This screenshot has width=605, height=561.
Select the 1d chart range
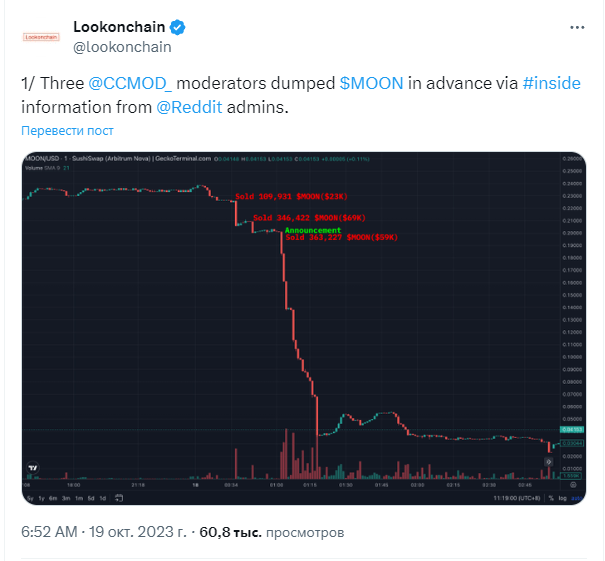pos(103,498)
